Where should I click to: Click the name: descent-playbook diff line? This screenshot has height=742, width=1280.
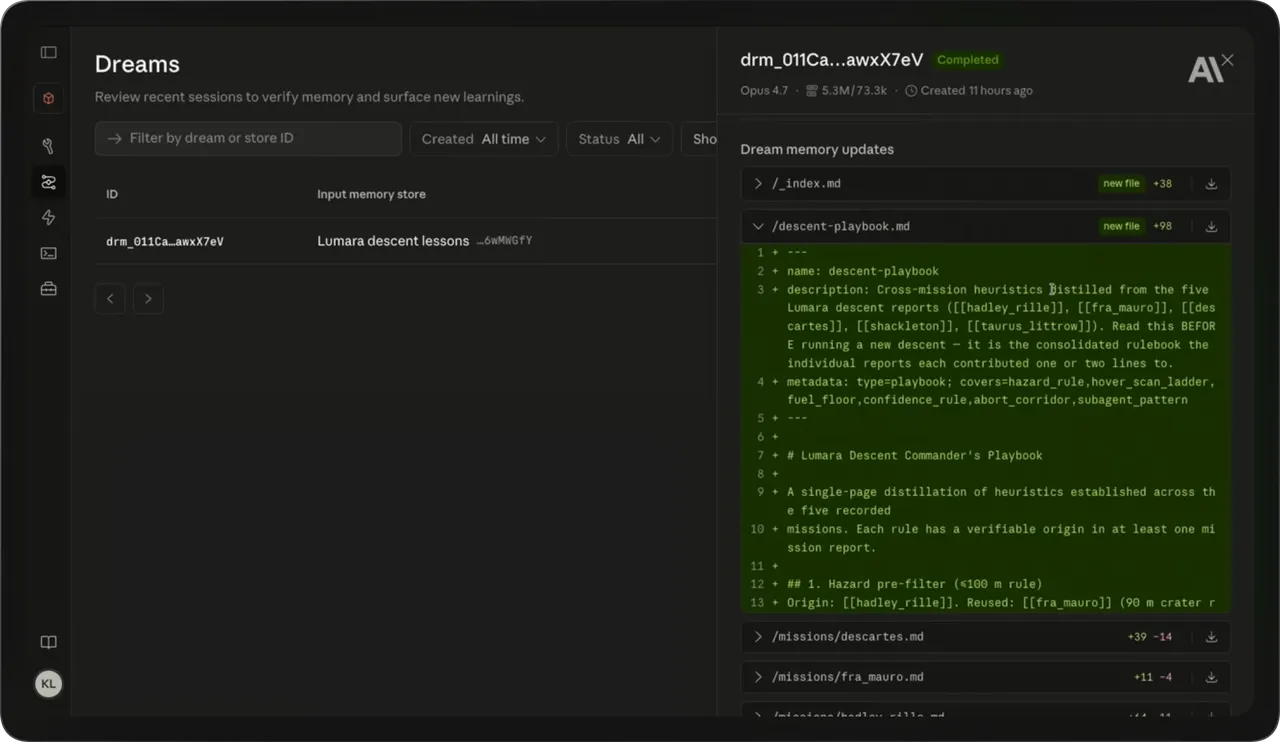[x=863, y=271]
